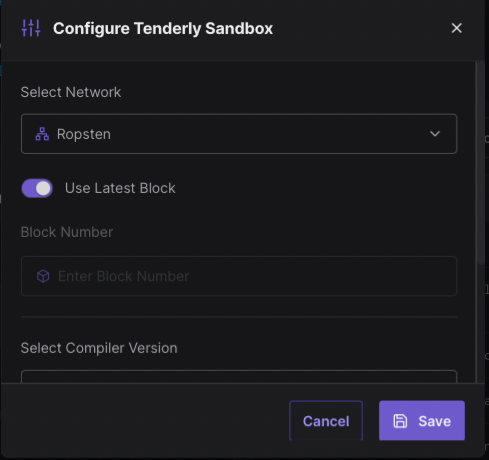Click the Configure Tenderly Sandbox title
Viewport: 489px width, 460px height.
pyautogui.click(x=163, y=28)
